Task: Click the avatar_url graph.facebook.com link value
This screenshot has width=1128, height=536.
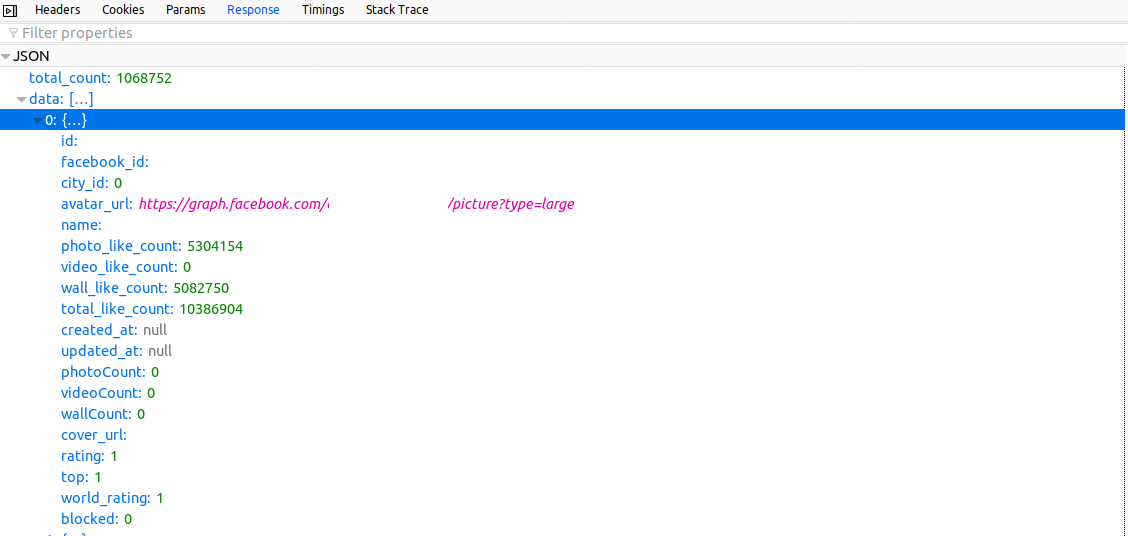Action: click(x=357, y=204)
